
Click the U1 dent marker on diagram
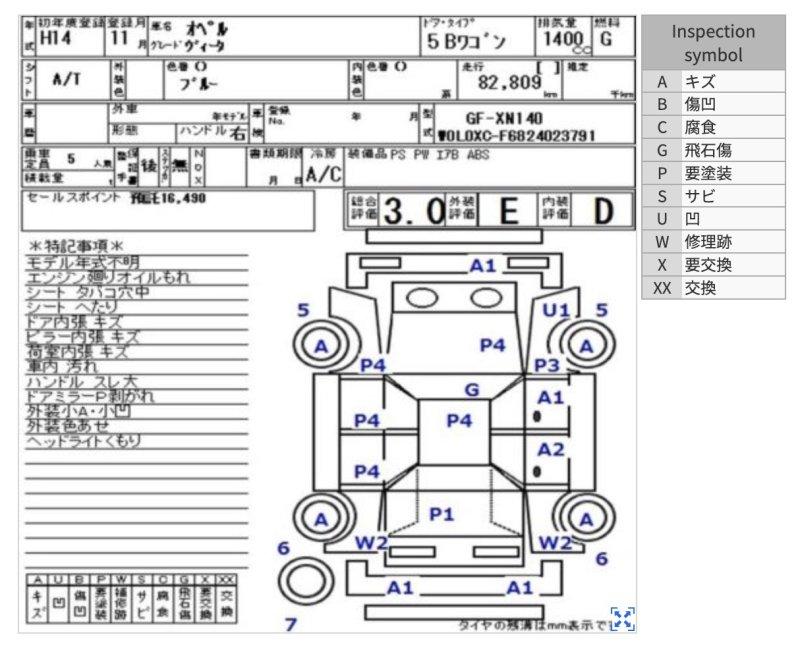pos(555,310)
